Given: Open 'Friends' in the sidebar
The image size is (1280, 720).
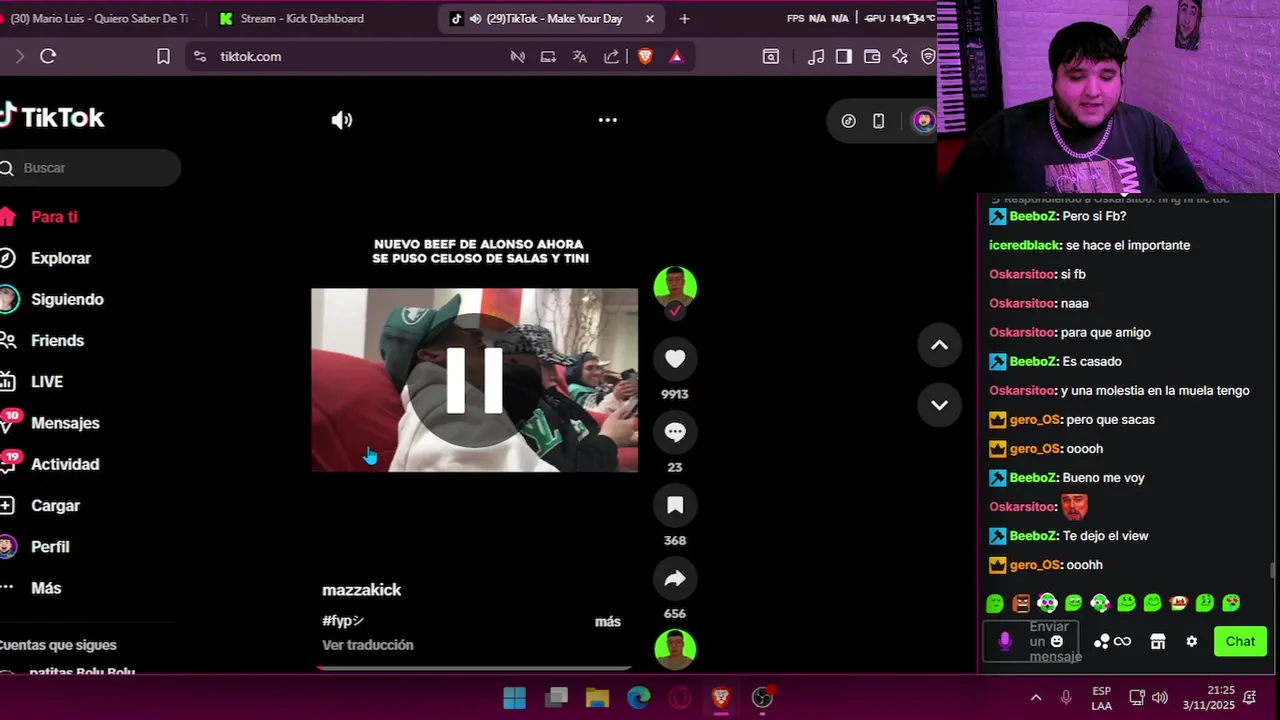Looking at the screenshot, I should point(57,341).
